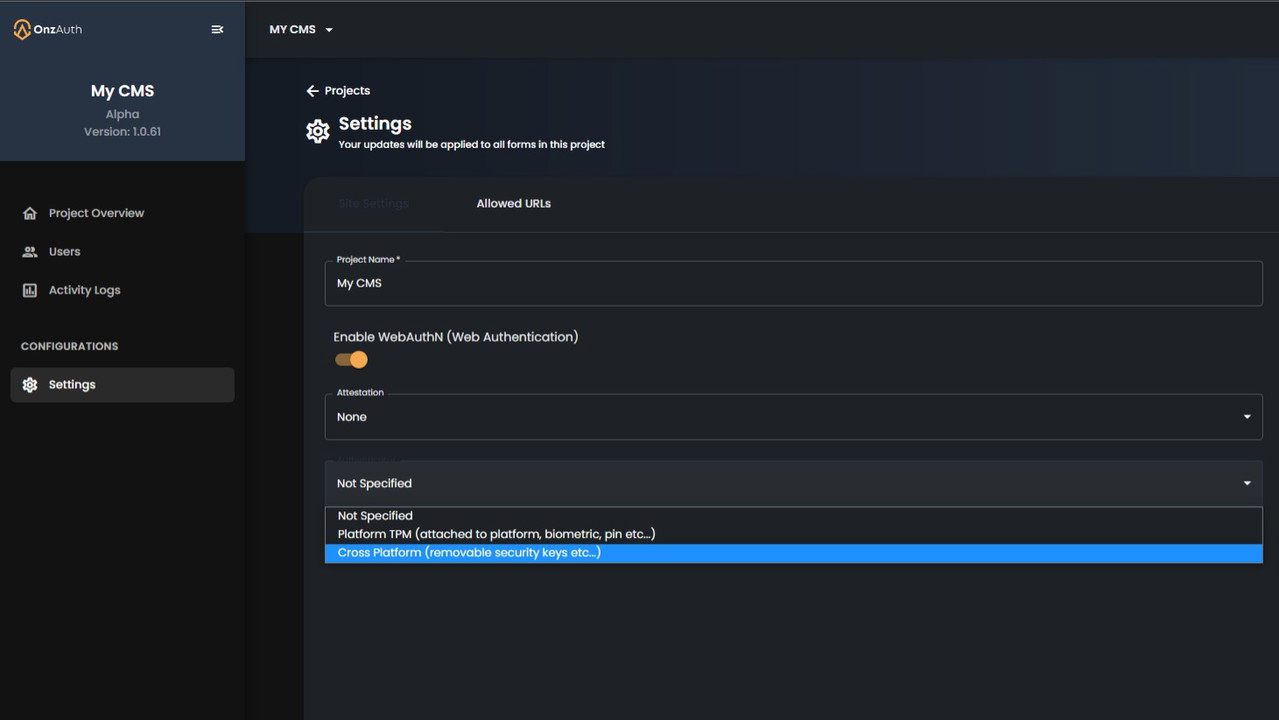1279x720 pixels.
Task: Click the Project Overview home icon
Action: pyautogui.click(x=30, y=213)
